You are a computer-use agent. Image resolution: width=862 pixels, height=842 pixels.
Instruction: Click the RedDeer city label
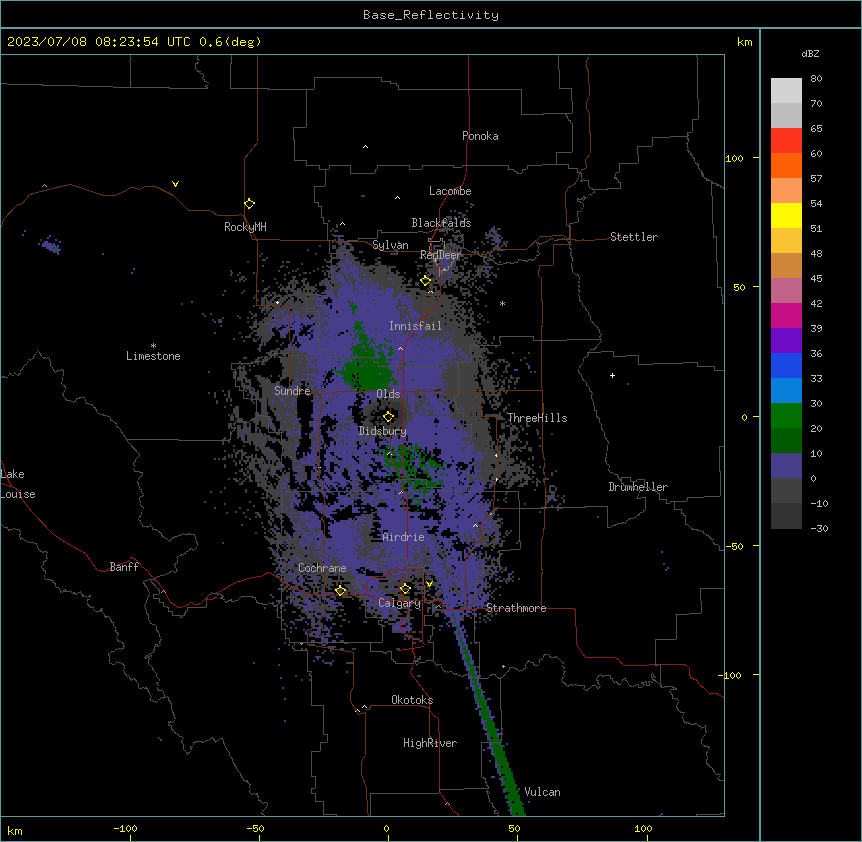click(440, 255)
